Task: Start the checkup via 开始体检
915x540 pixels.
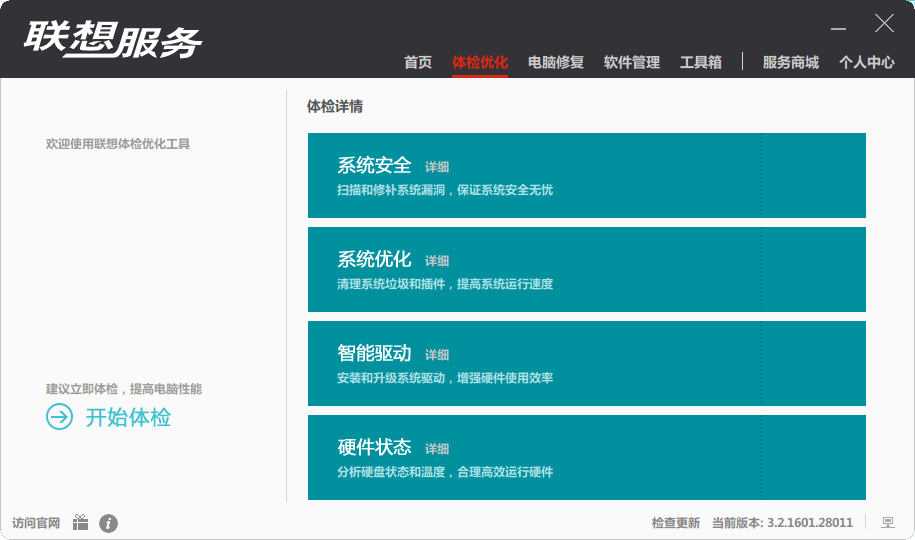Action: tap(128, 417)
